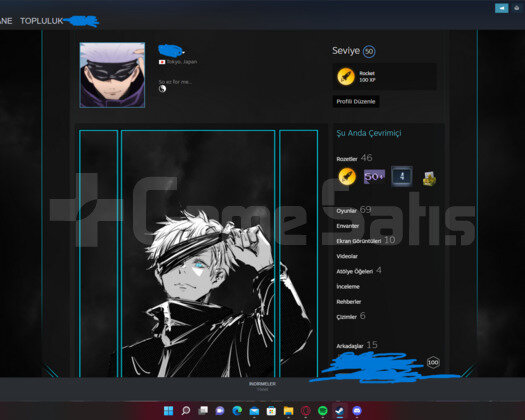Open the Oyunlar games list link
The width and height of the screenshot is (525, 420).
pyautogui.click(x=346, y=211)
